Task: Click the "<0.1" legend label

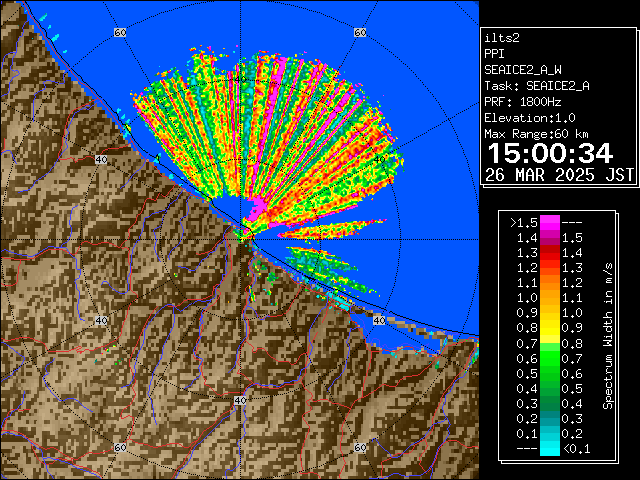Action: 577,449
